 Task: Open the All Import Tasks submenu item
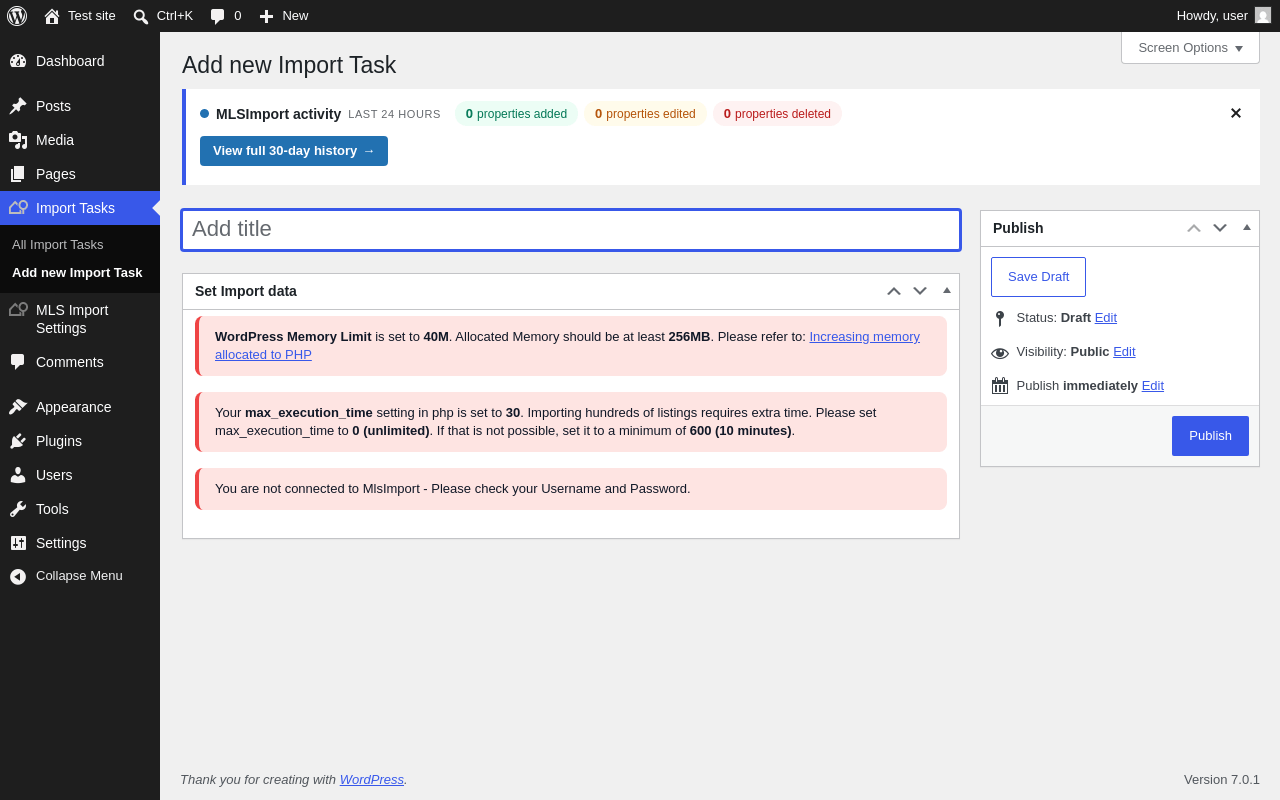point(58,244)
